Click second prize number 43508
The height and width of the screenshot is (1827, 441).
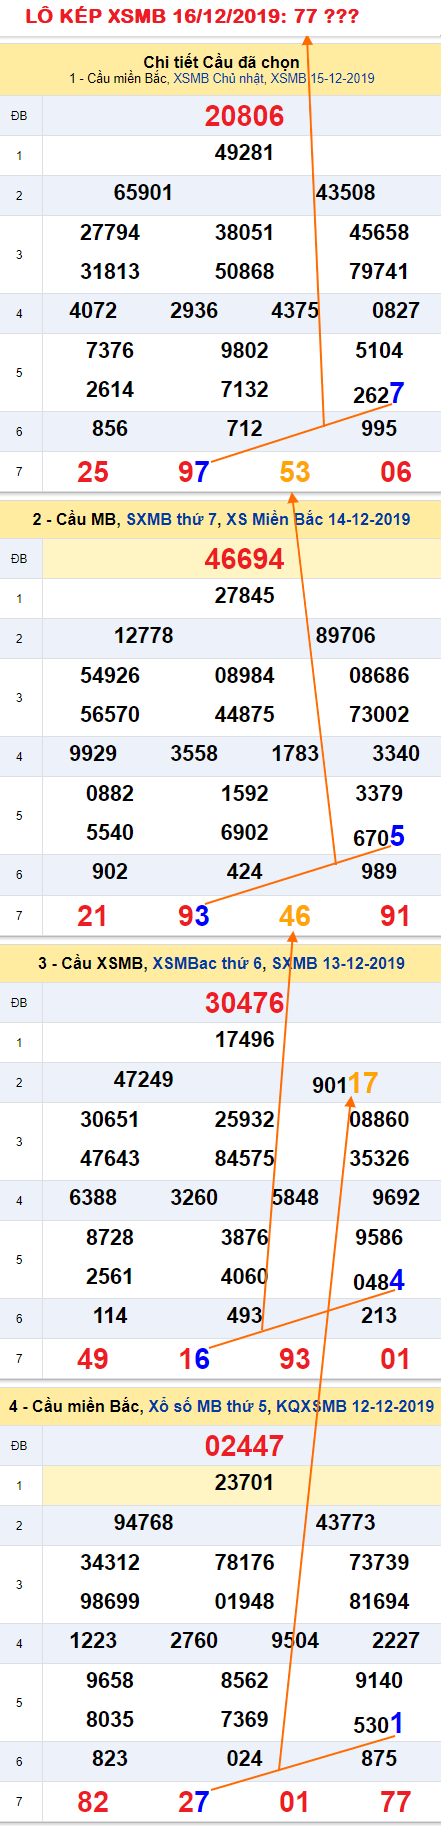(346, 192)
